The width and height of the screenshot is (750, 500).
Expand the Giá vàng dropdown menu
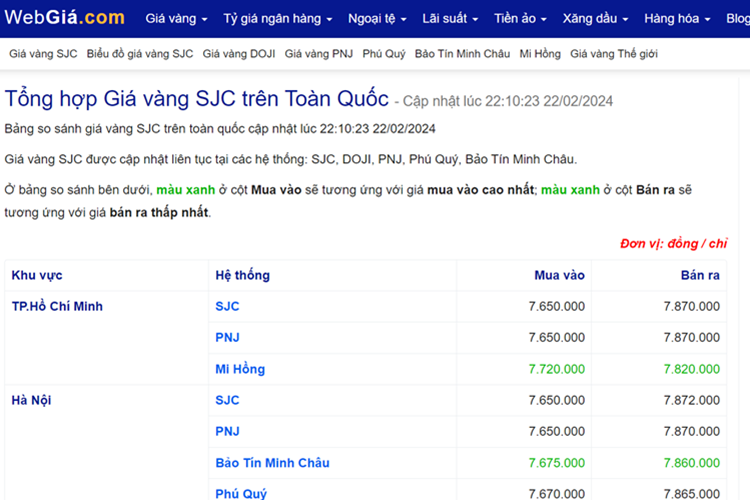(176, 19)
